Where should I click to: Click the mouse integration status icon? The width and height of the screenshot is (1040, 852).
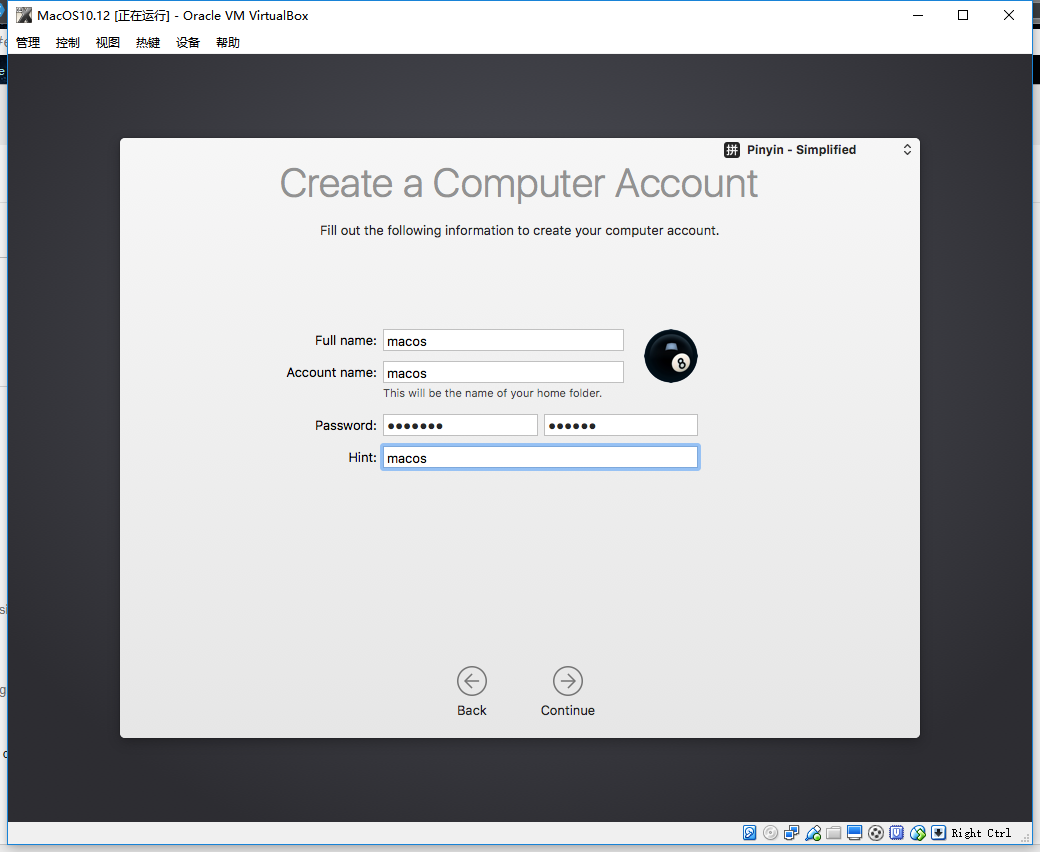918,833
